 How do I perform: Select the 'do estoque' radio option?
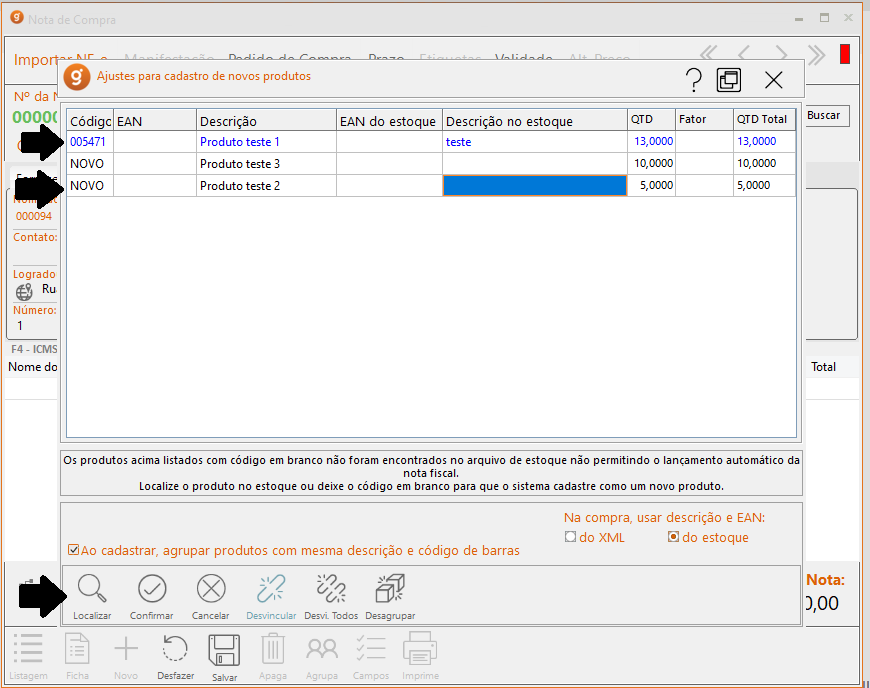[673, 537]
